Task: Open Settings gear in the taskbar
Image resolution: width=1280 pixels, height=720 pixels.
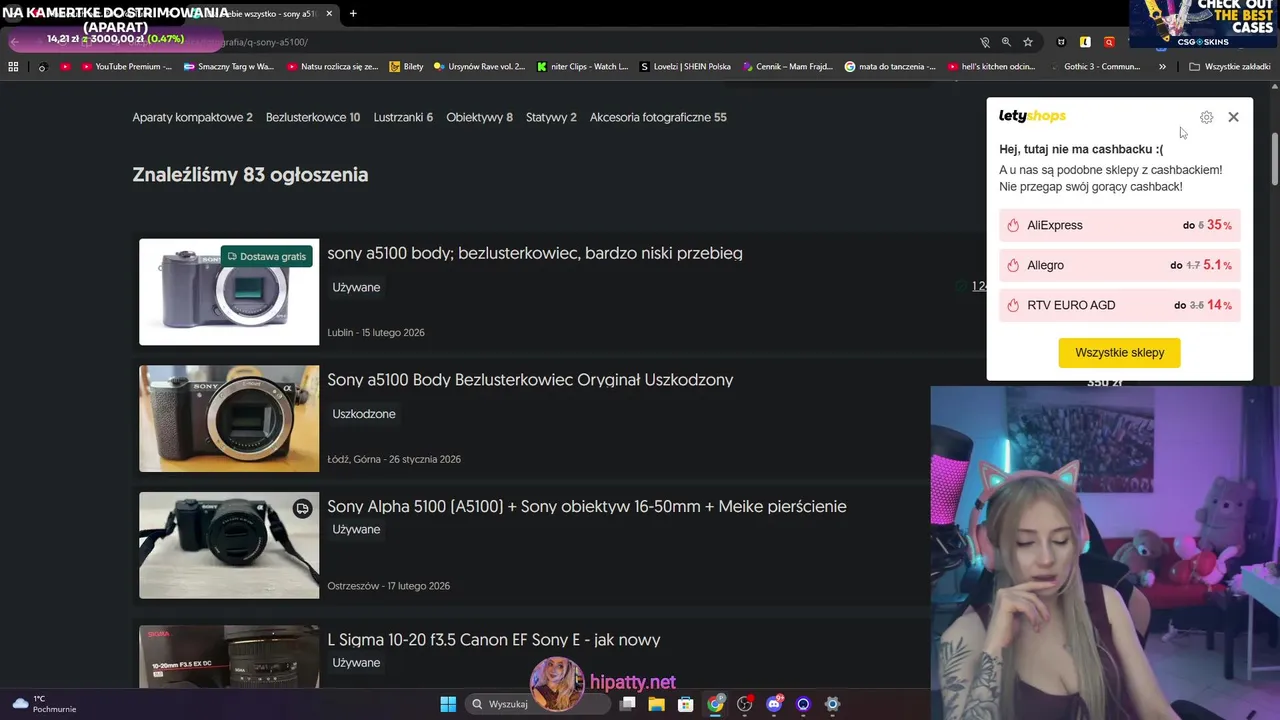Action: coord(832,704)
